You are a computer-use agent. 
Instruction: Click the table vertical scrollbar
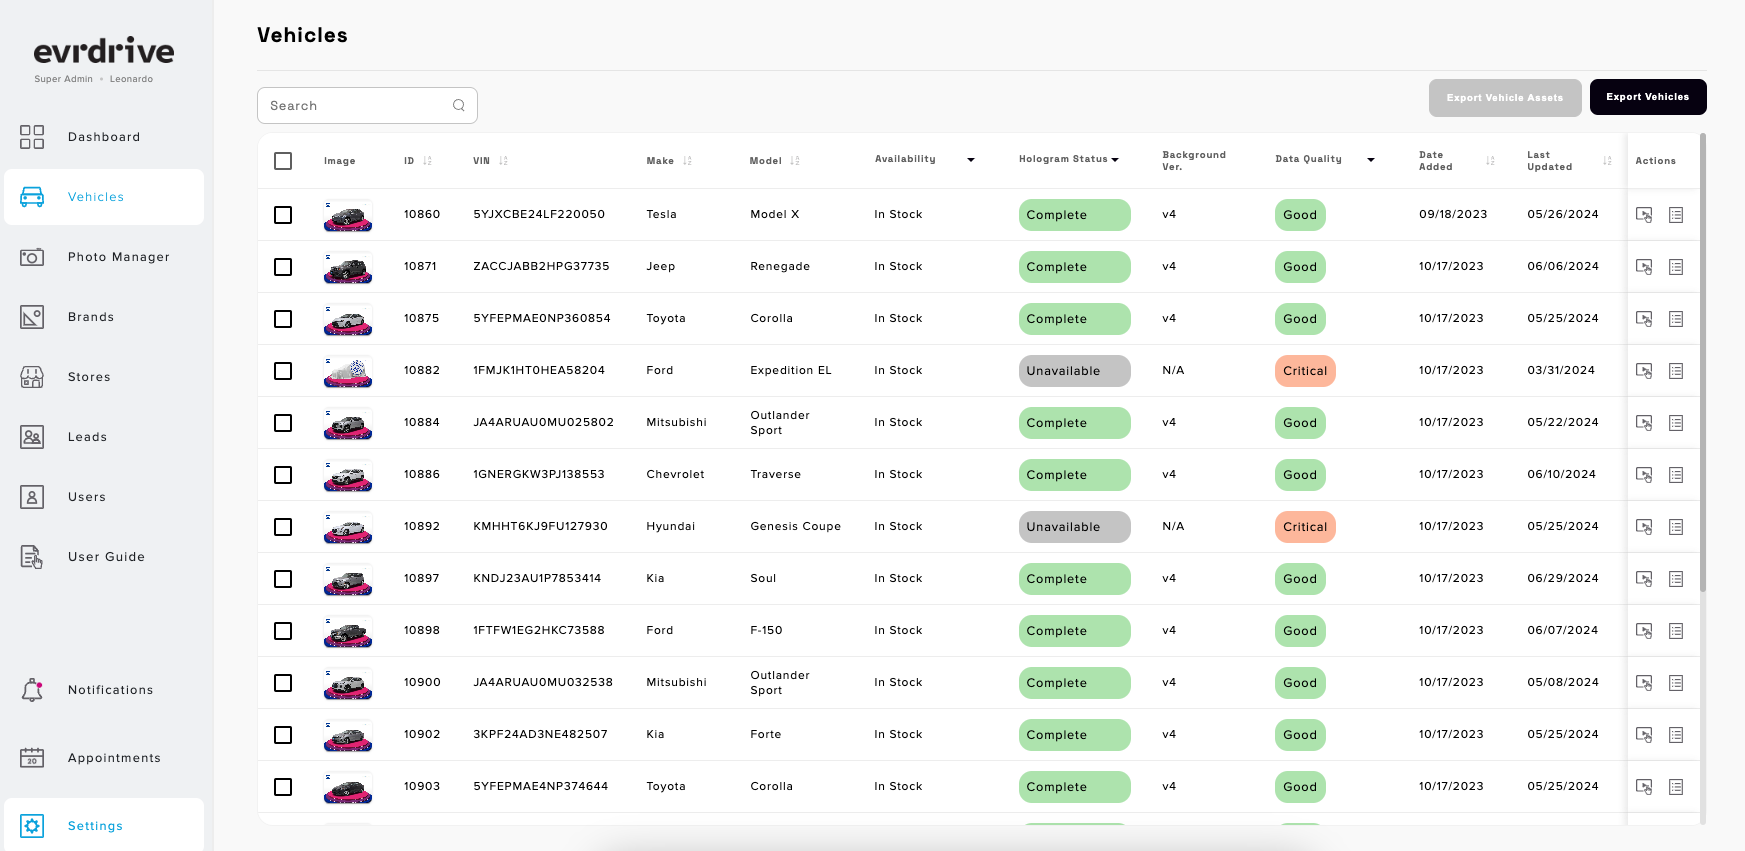[x=1703, y=362]
